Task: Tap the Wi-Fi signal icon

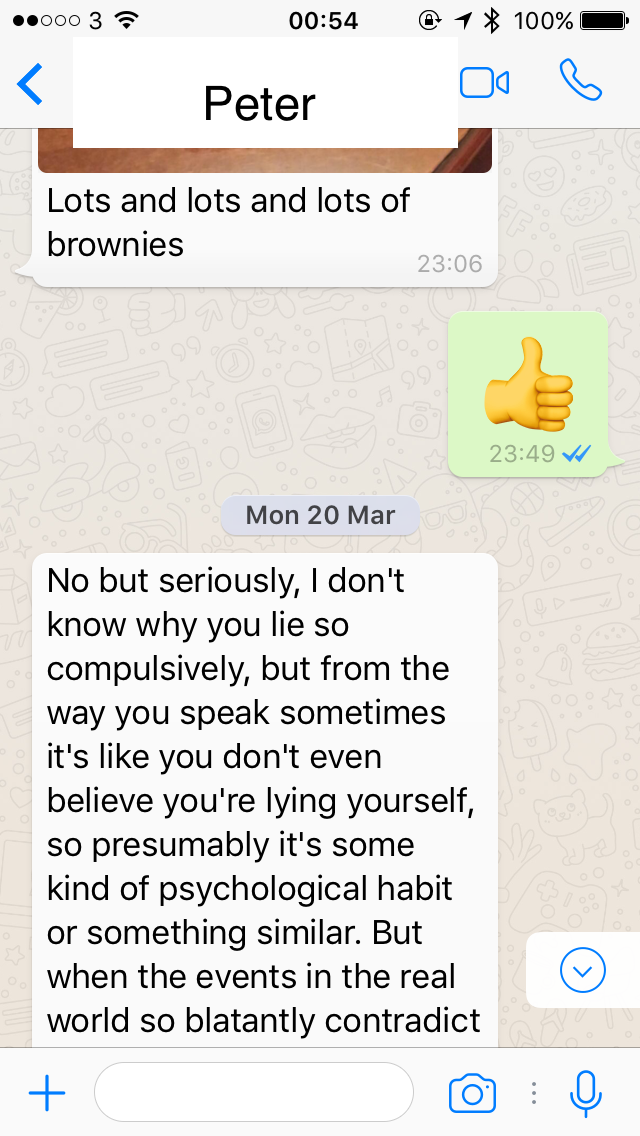Action: coord(126,20)
